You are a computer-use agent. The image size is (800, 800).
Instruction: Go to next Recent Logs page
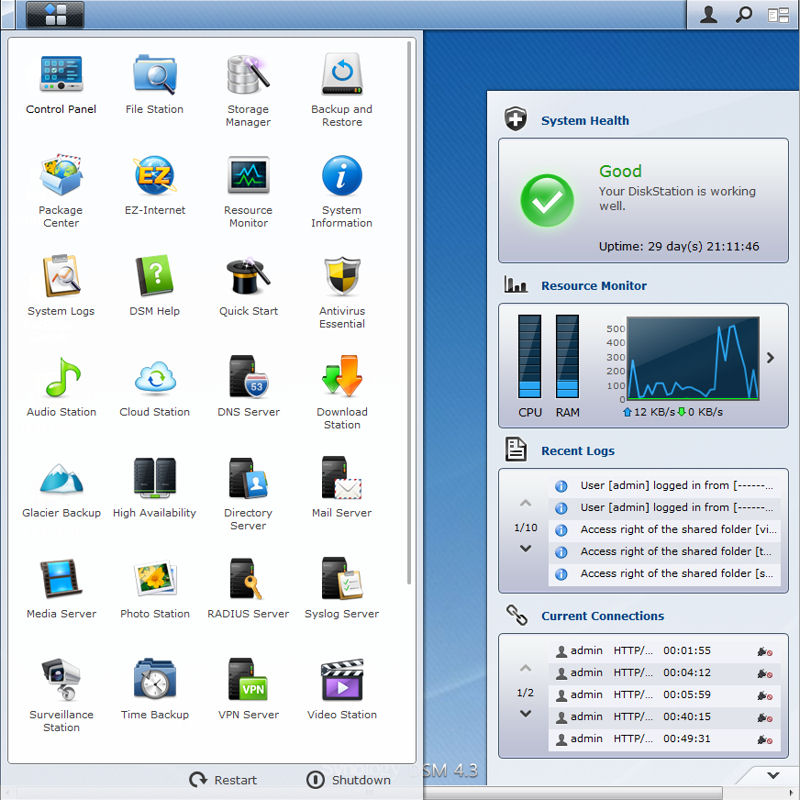coord(526,548)
